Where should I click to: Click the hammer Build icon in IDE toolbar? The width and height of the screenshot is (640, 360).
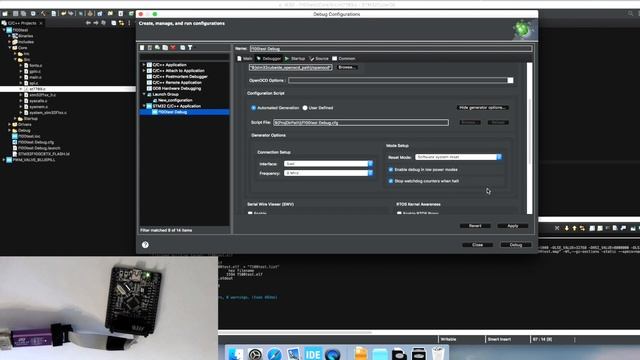click(x=43, y=13)
